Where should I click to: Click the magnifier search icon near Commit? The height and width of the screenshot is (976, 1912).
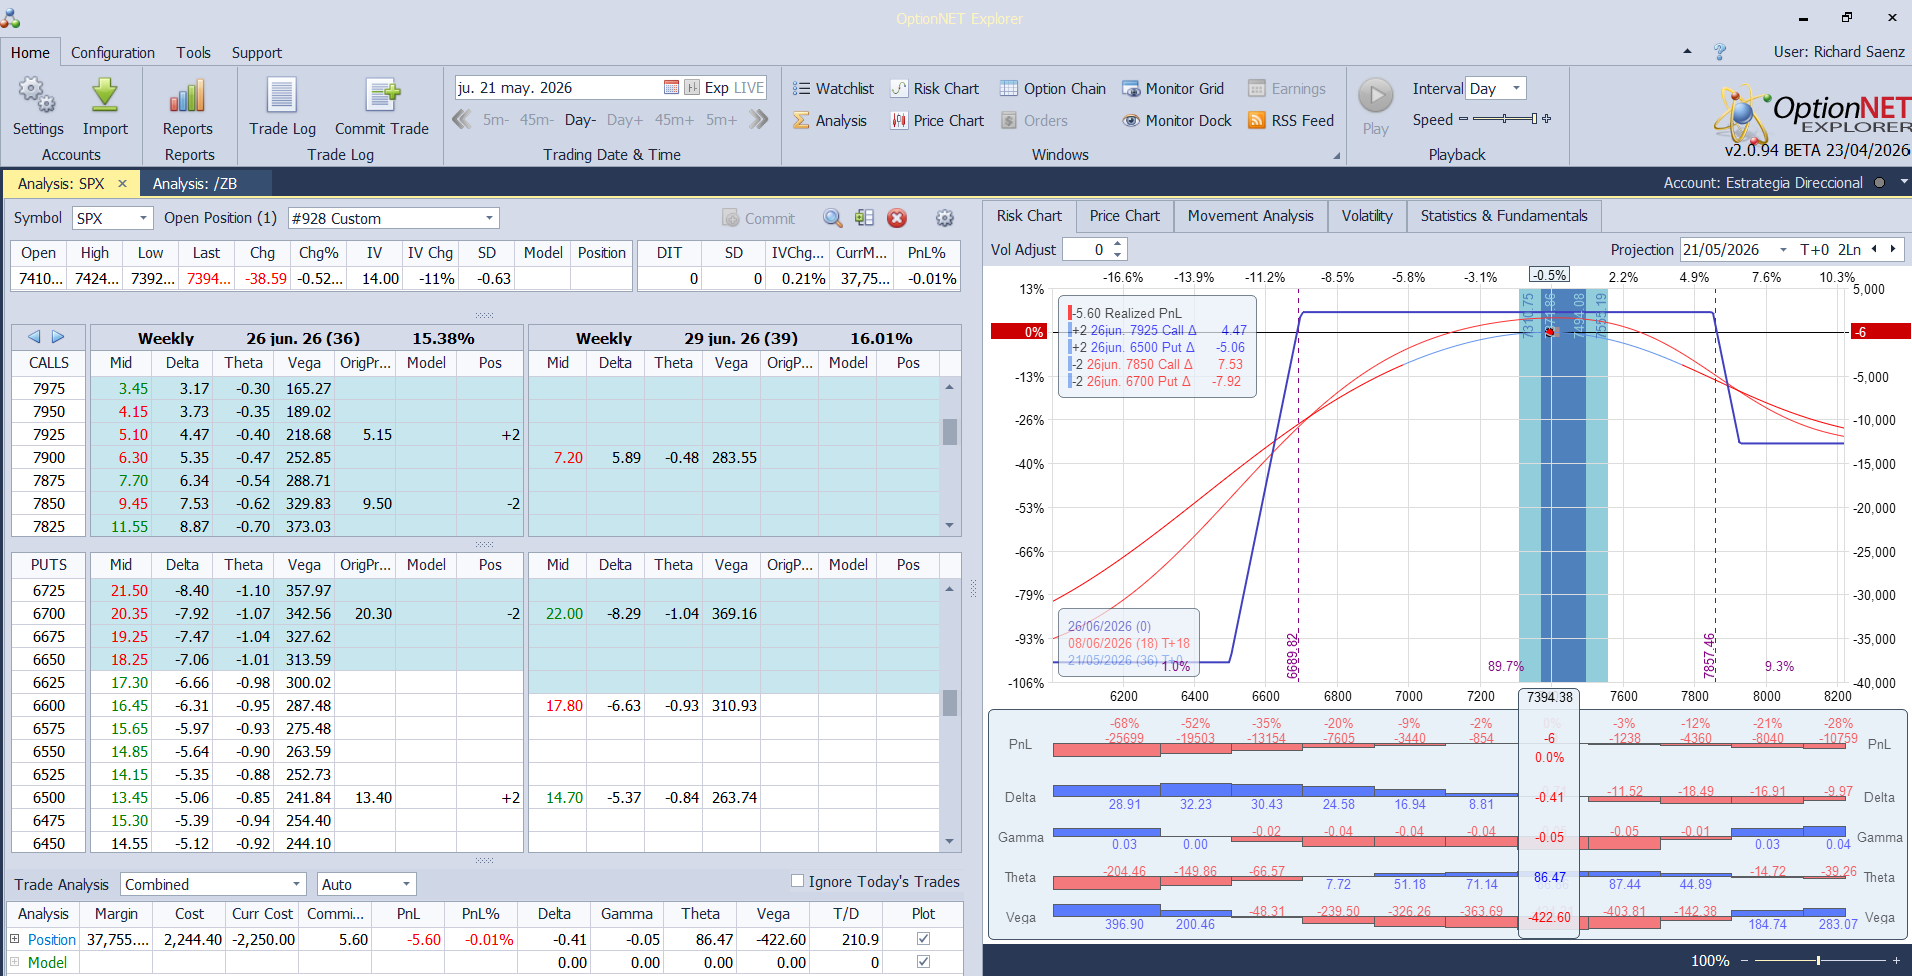832,218
